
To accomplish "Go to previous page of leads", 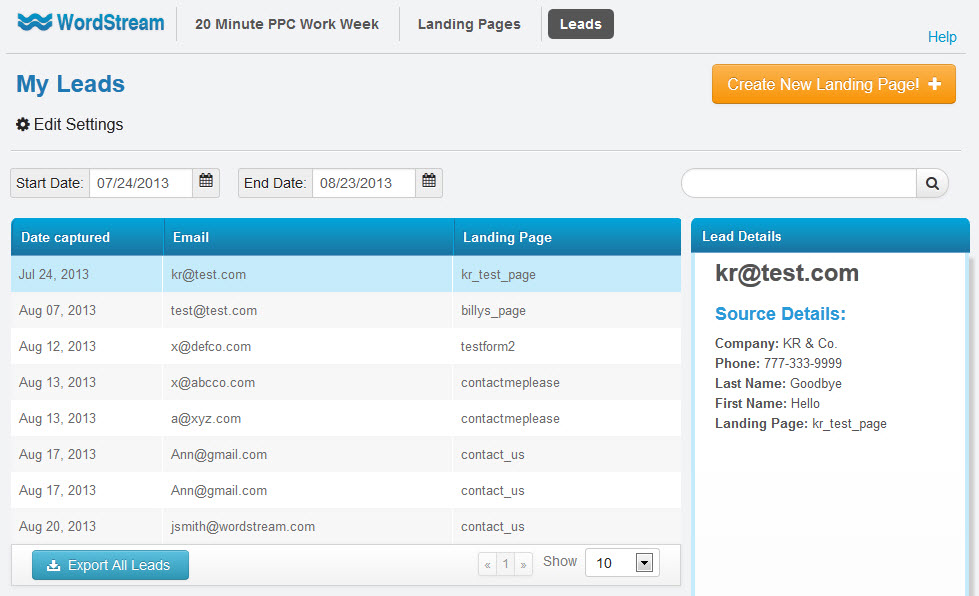I will pyautogui.click(x=488, y=564).
